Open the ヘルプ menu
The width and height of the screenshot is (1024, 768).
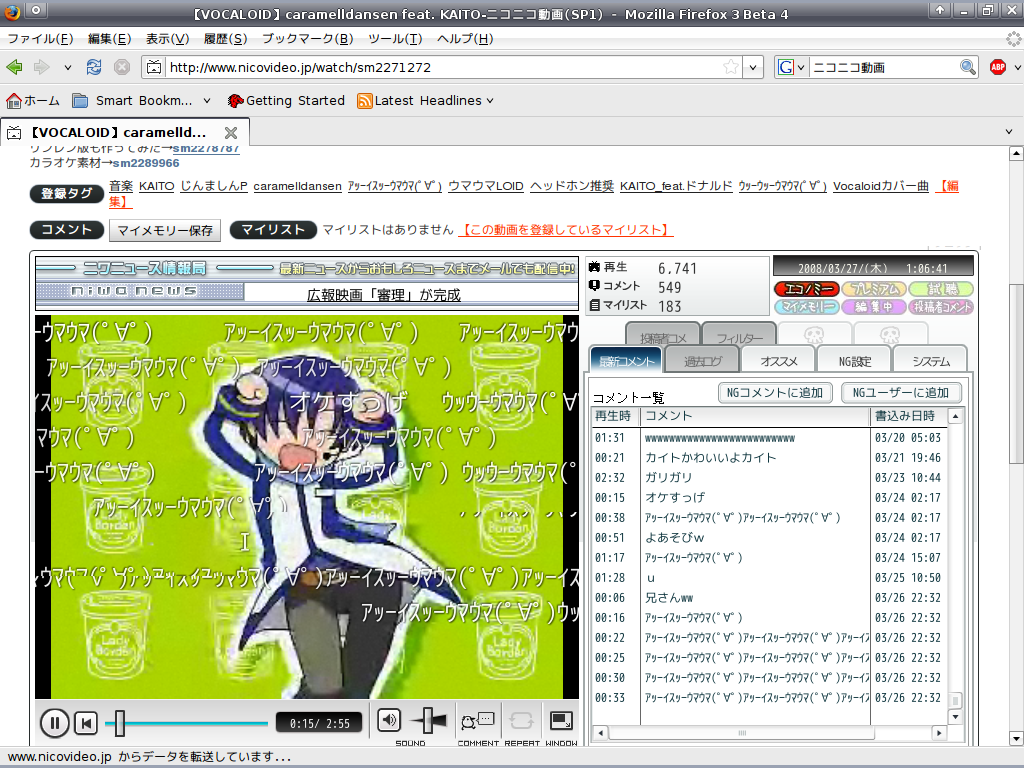[465, 39]
